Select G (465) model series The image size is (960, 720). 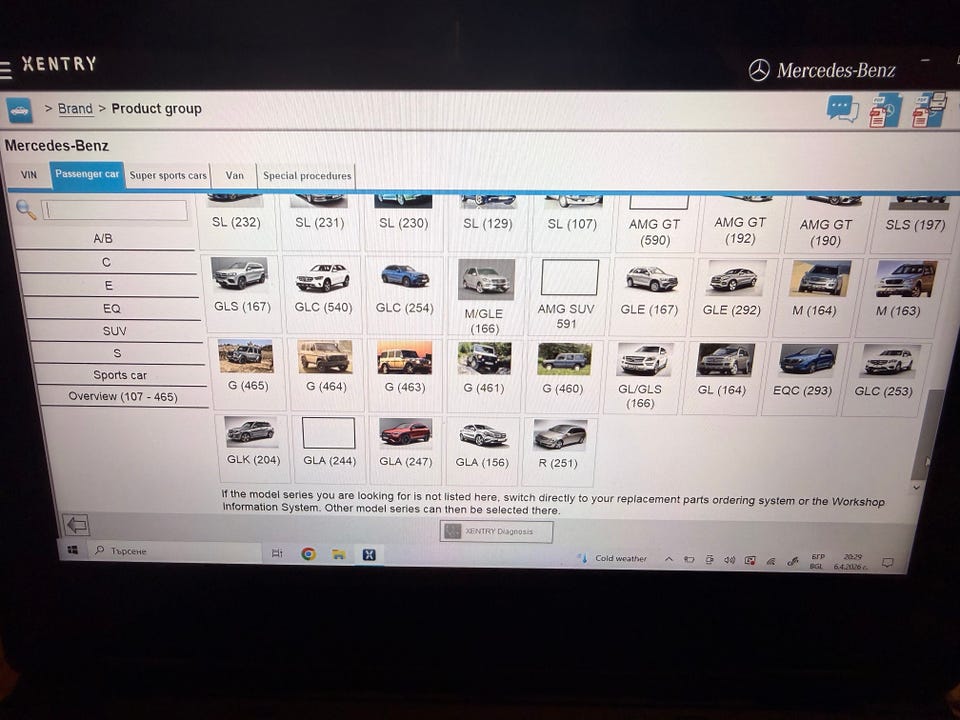coord(247,373)
